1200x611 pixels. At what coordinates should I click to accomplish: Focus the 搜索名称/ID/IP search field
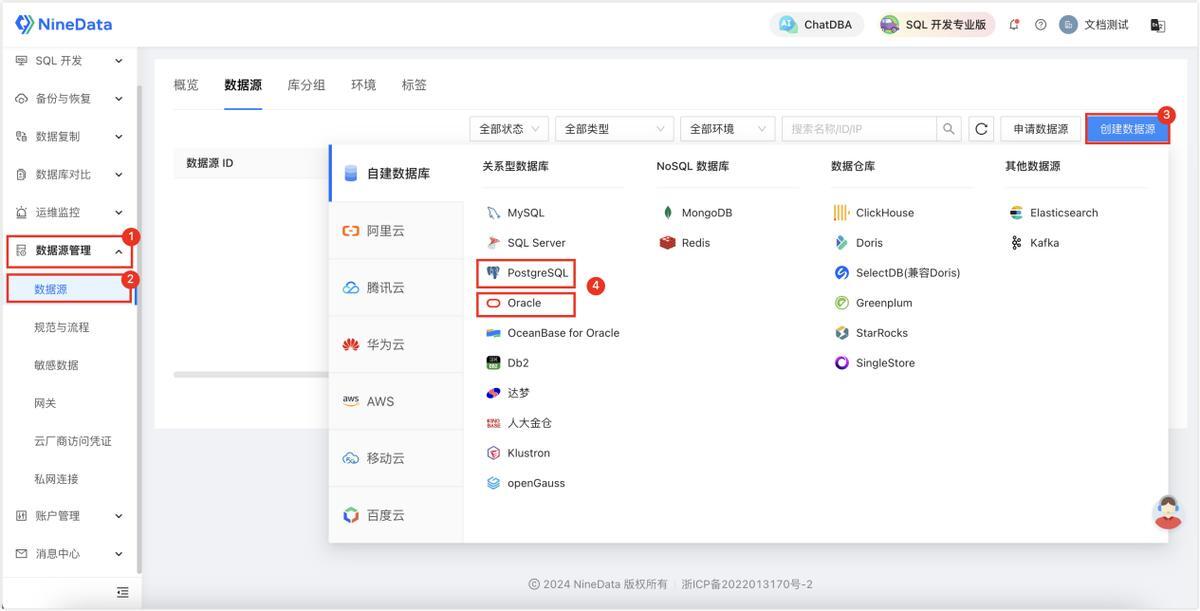coord(859,129)
